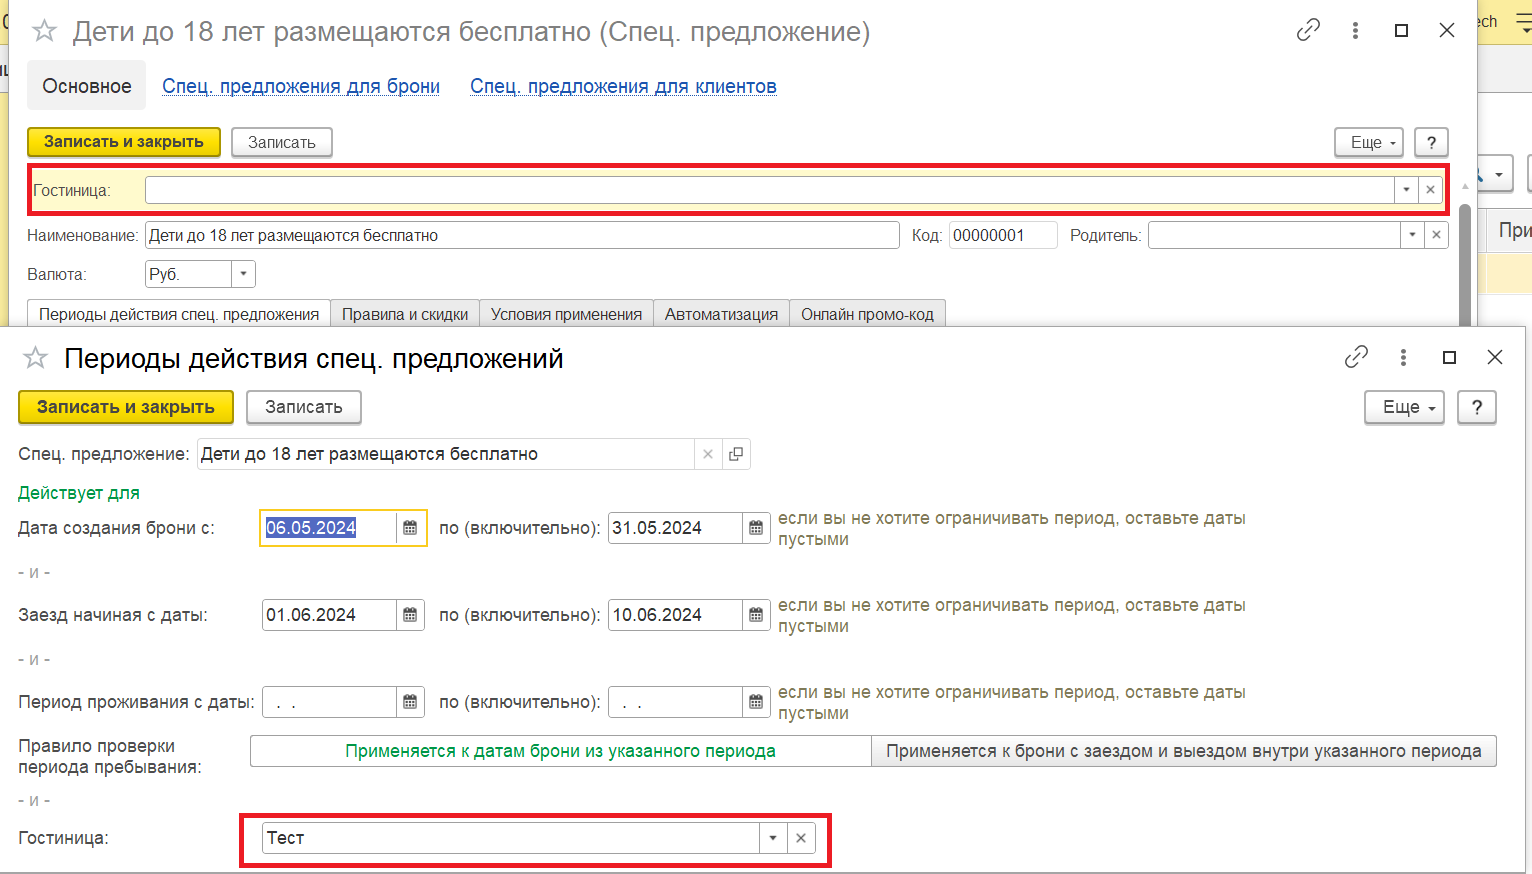This screenshot has height=874, width=1532.
Task: Maximize the periods window
Action: click(1449, 357)
